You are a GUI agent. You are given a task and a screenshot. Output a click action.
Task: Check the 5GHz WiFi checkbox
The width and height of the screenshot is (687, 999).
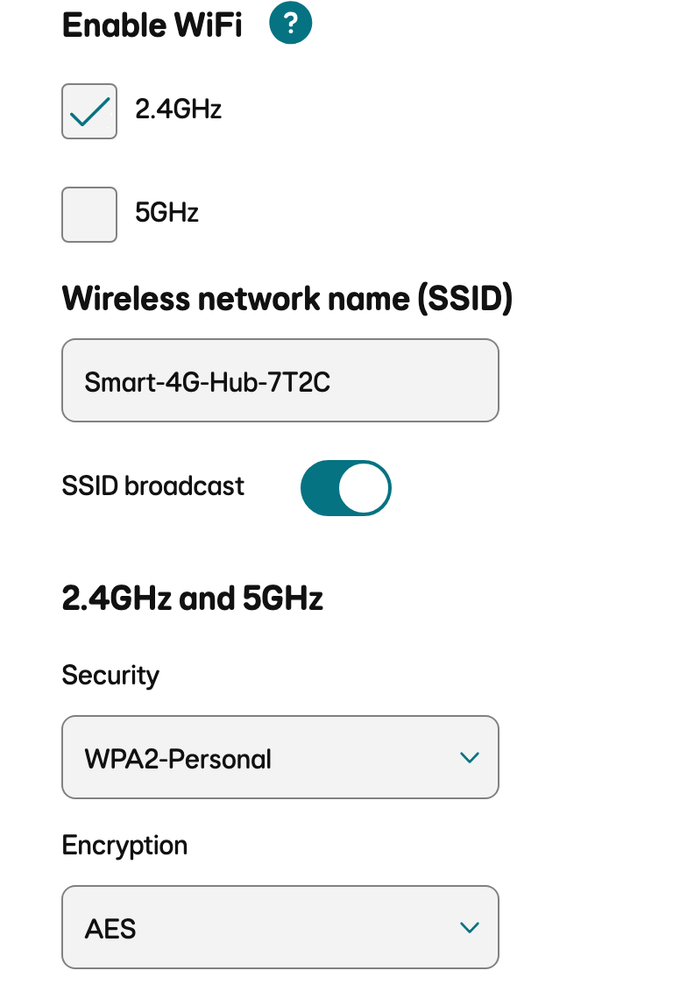[89, 214]
